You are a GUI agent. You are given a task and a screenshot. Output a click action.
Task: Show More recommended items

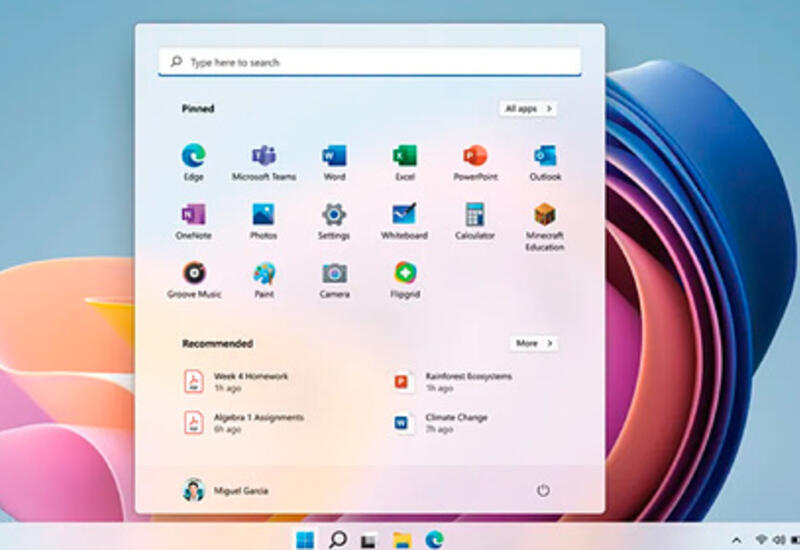tap(534, 343)
